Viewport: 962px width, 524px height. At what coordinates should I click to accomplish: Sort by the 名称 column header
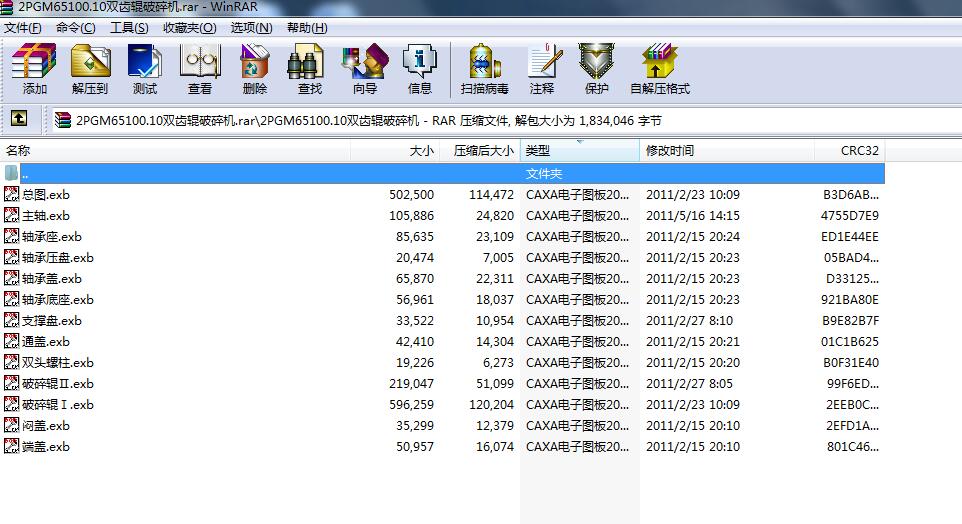pyautogui.click(x=175, y=150)
